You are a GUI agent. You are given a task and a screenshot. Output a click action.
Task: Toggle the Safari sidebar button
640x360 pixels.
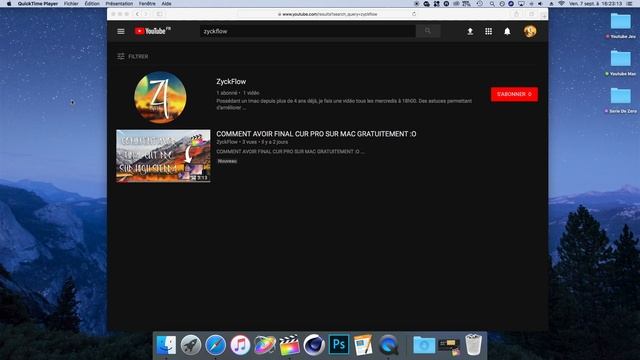pos(160,14)
